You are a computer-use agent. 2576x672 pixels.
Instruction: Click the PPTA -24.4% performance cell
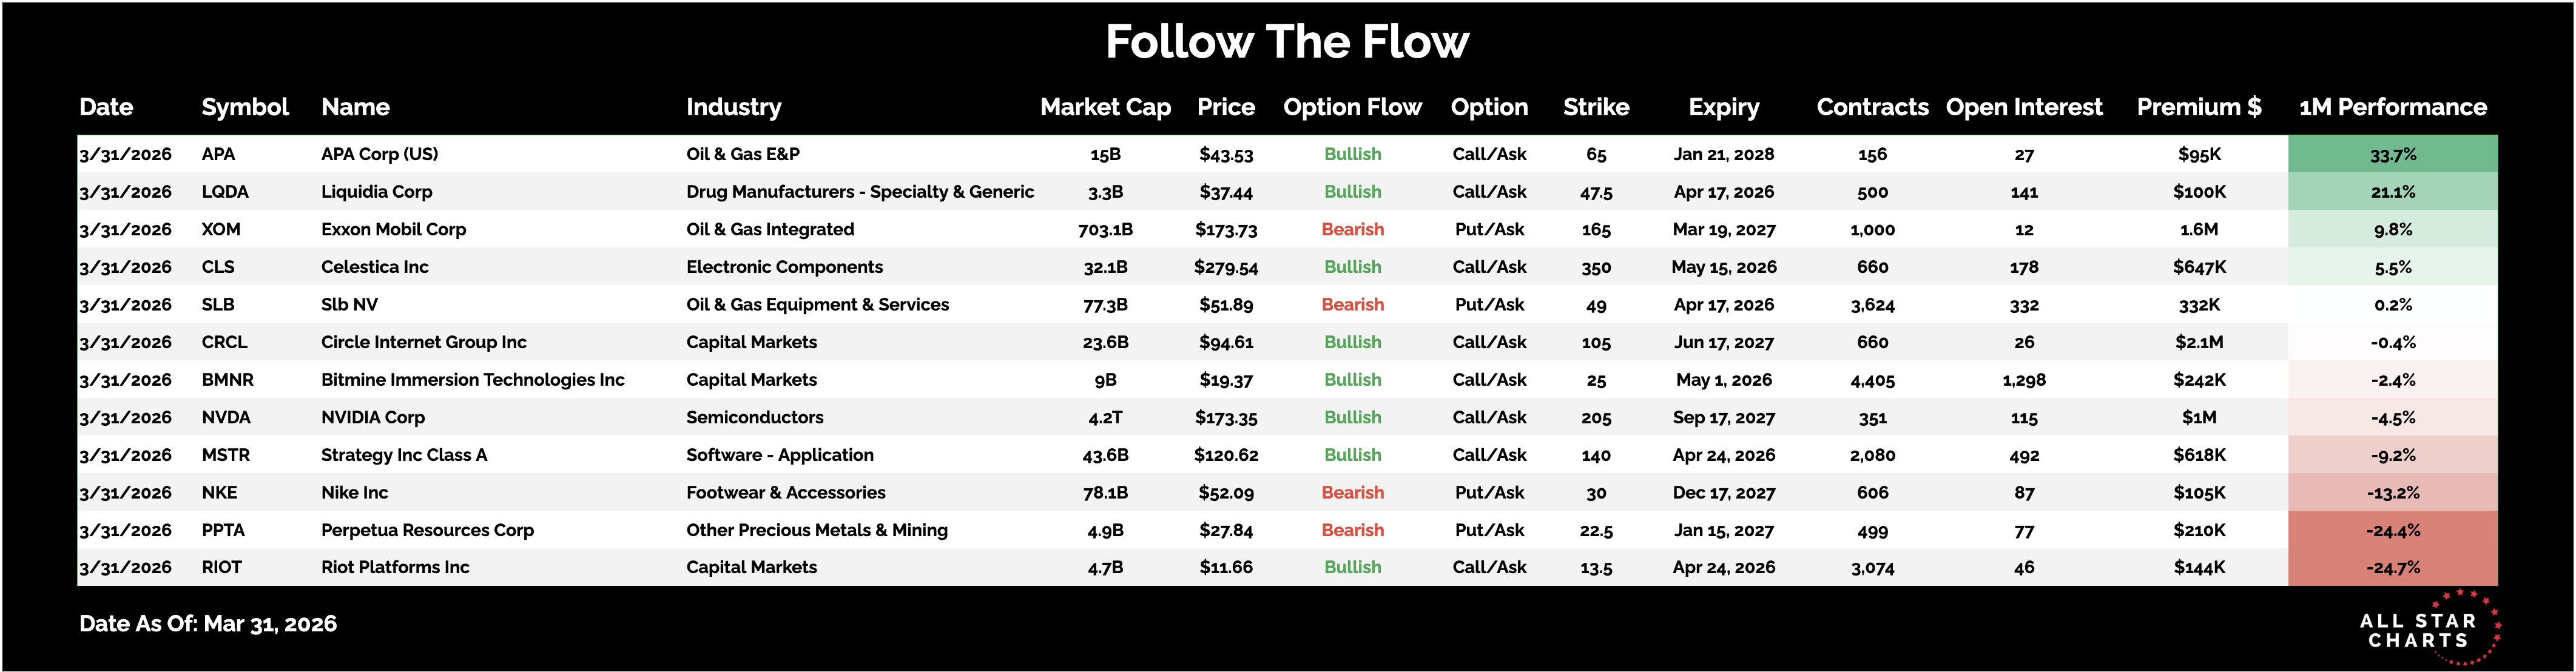click(x=2392, y=530)
